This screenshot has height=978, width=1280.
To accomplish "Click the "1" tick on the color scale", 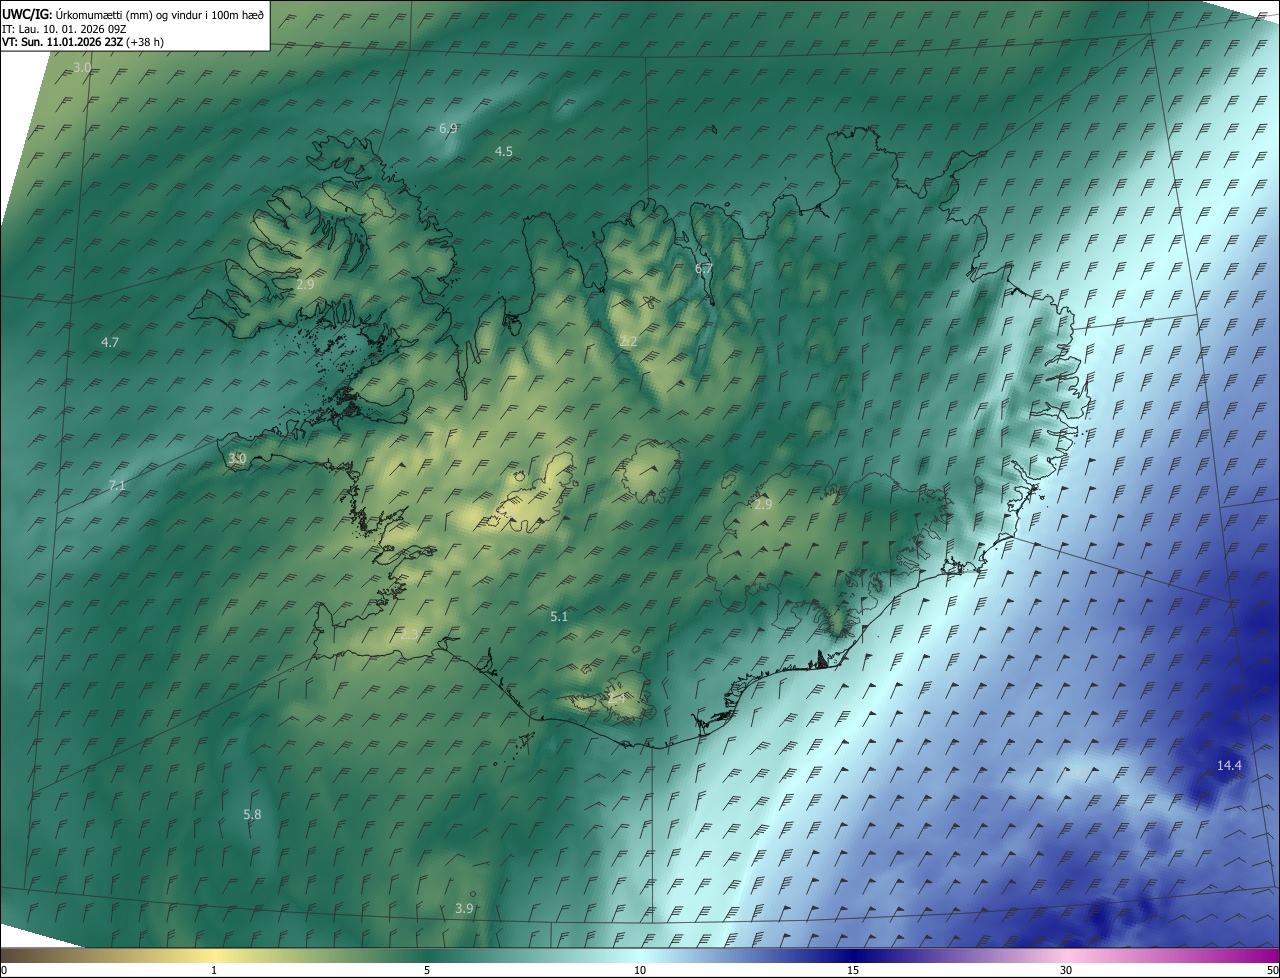I will click(214, 970).
